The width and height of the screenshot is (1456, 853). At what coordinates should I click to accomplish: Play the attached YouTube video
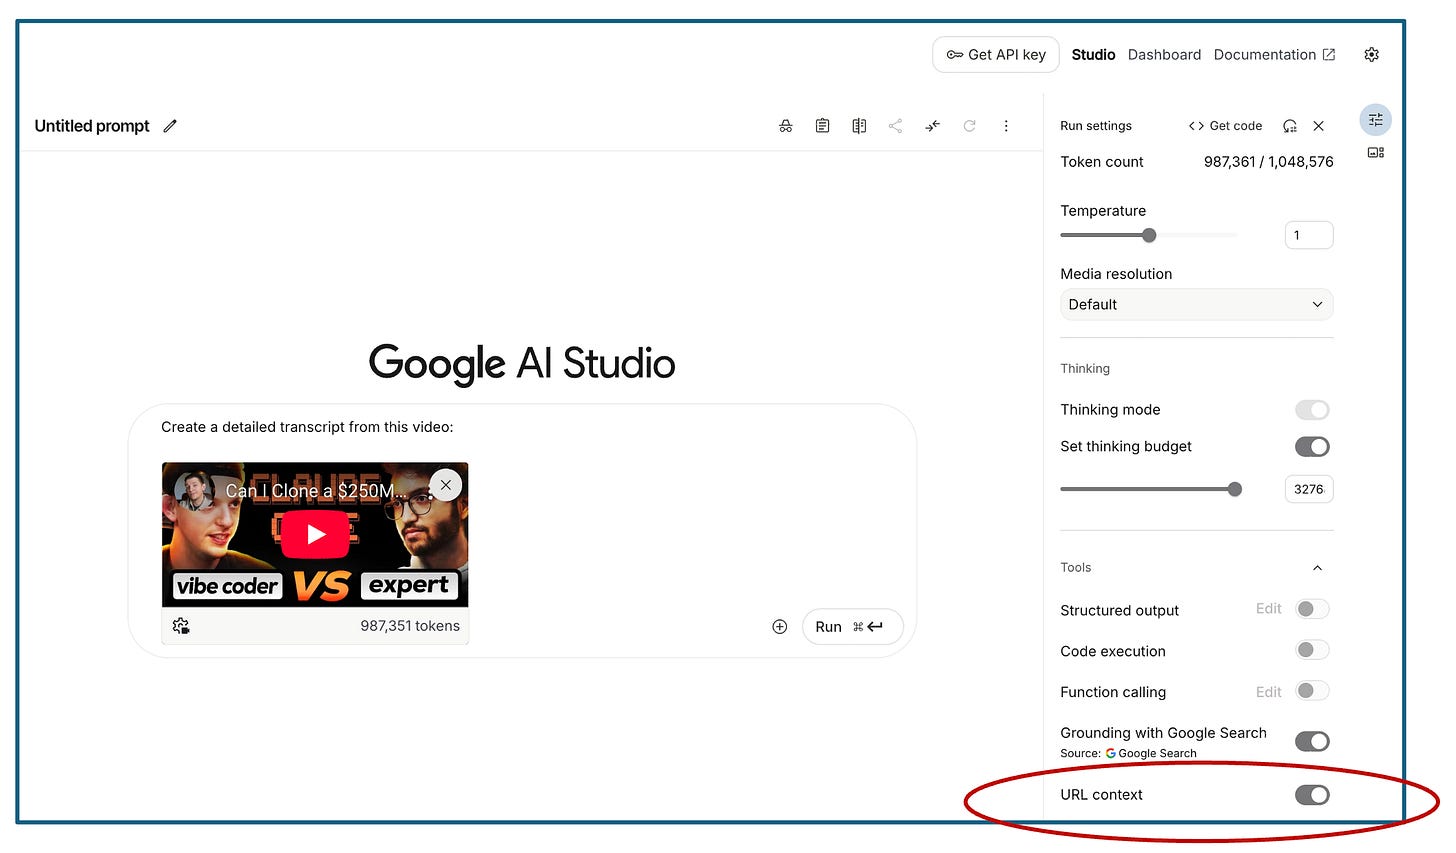(x=316, y=534)
